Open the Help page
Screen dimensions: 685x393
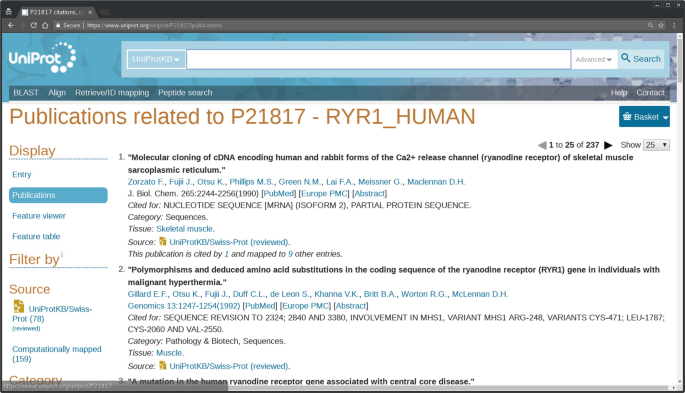(619, 93)
